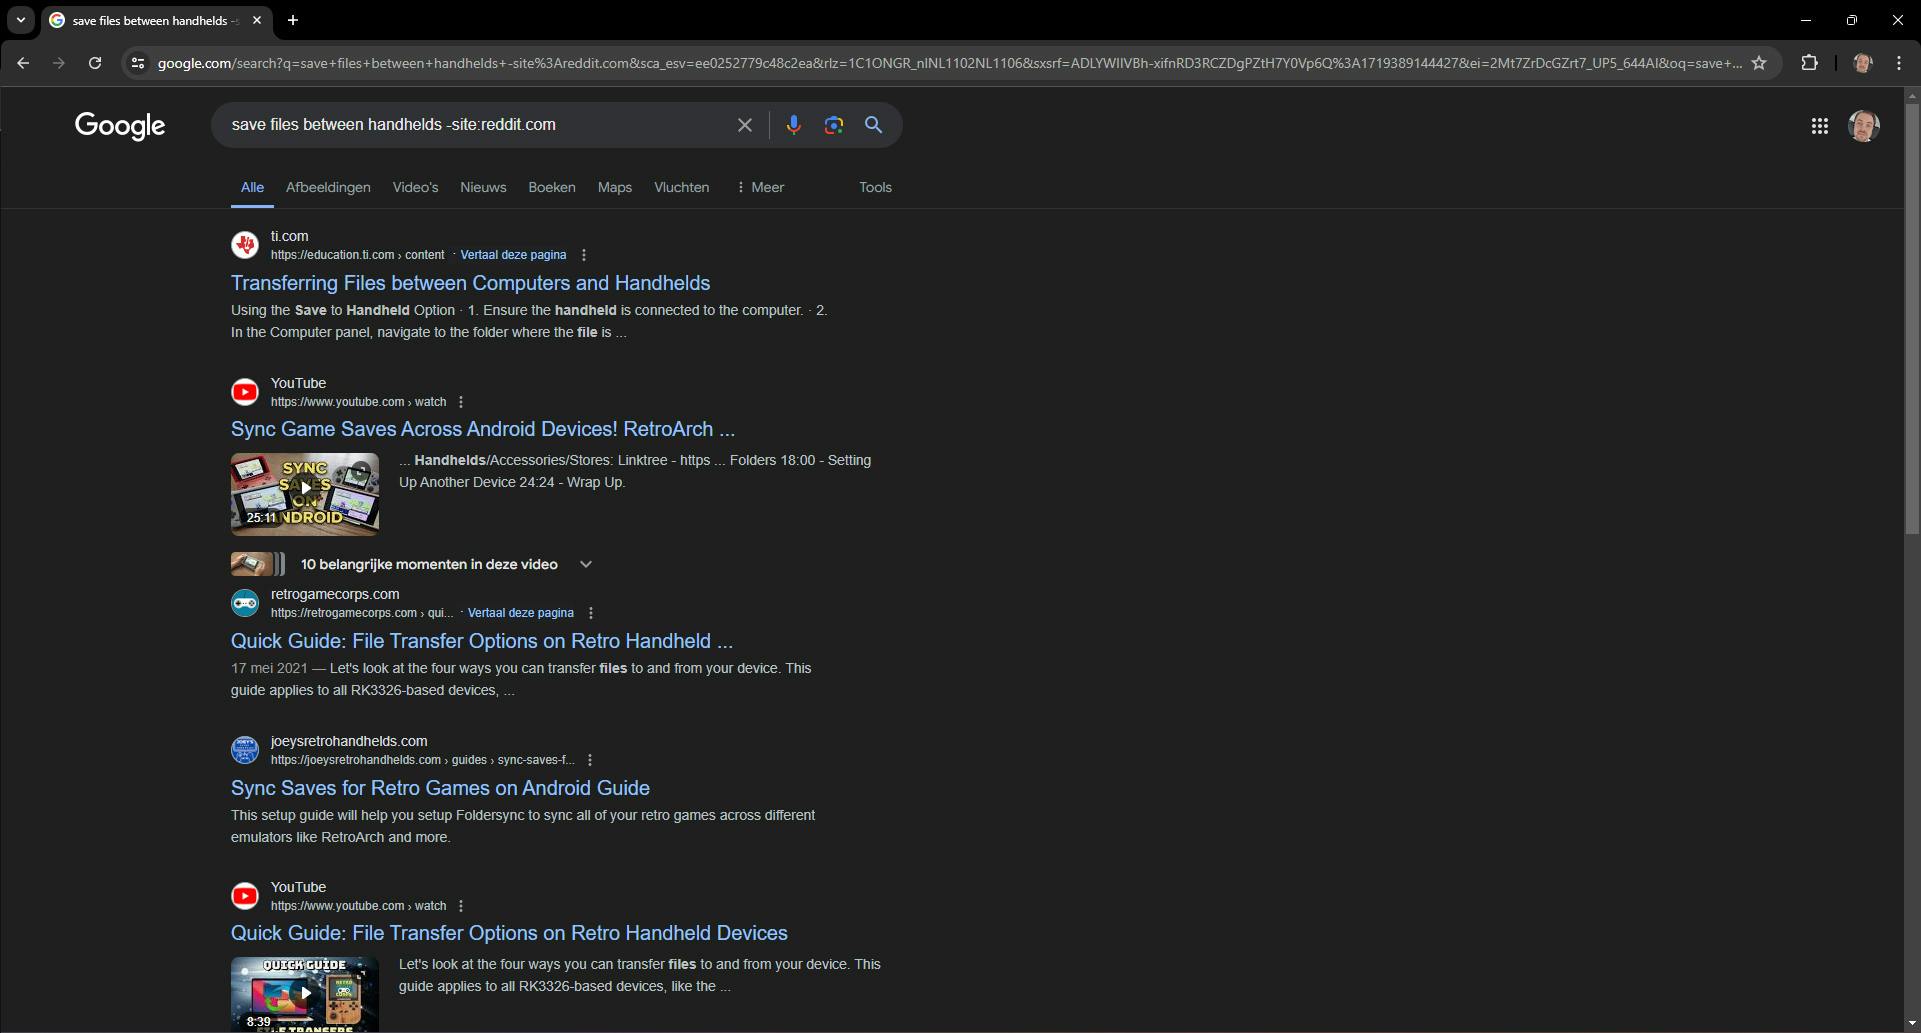Switch to the "Video's" tab
The height and width of the screenshot is (1033, 1921).
[415, 187]
